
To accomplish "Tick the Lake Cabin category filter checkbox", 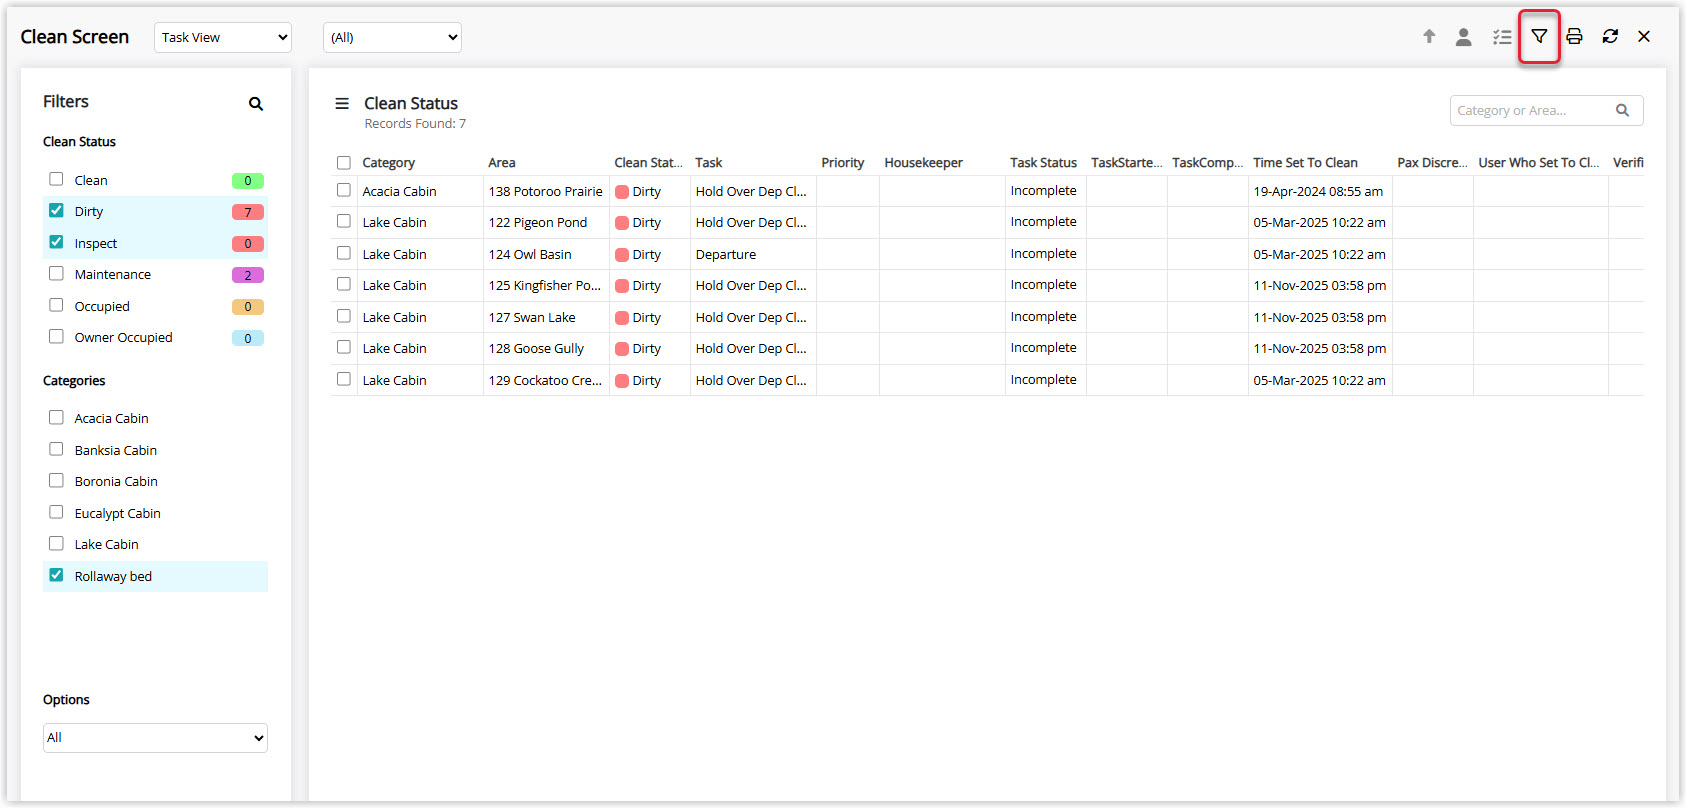I will tap(56, 543).
